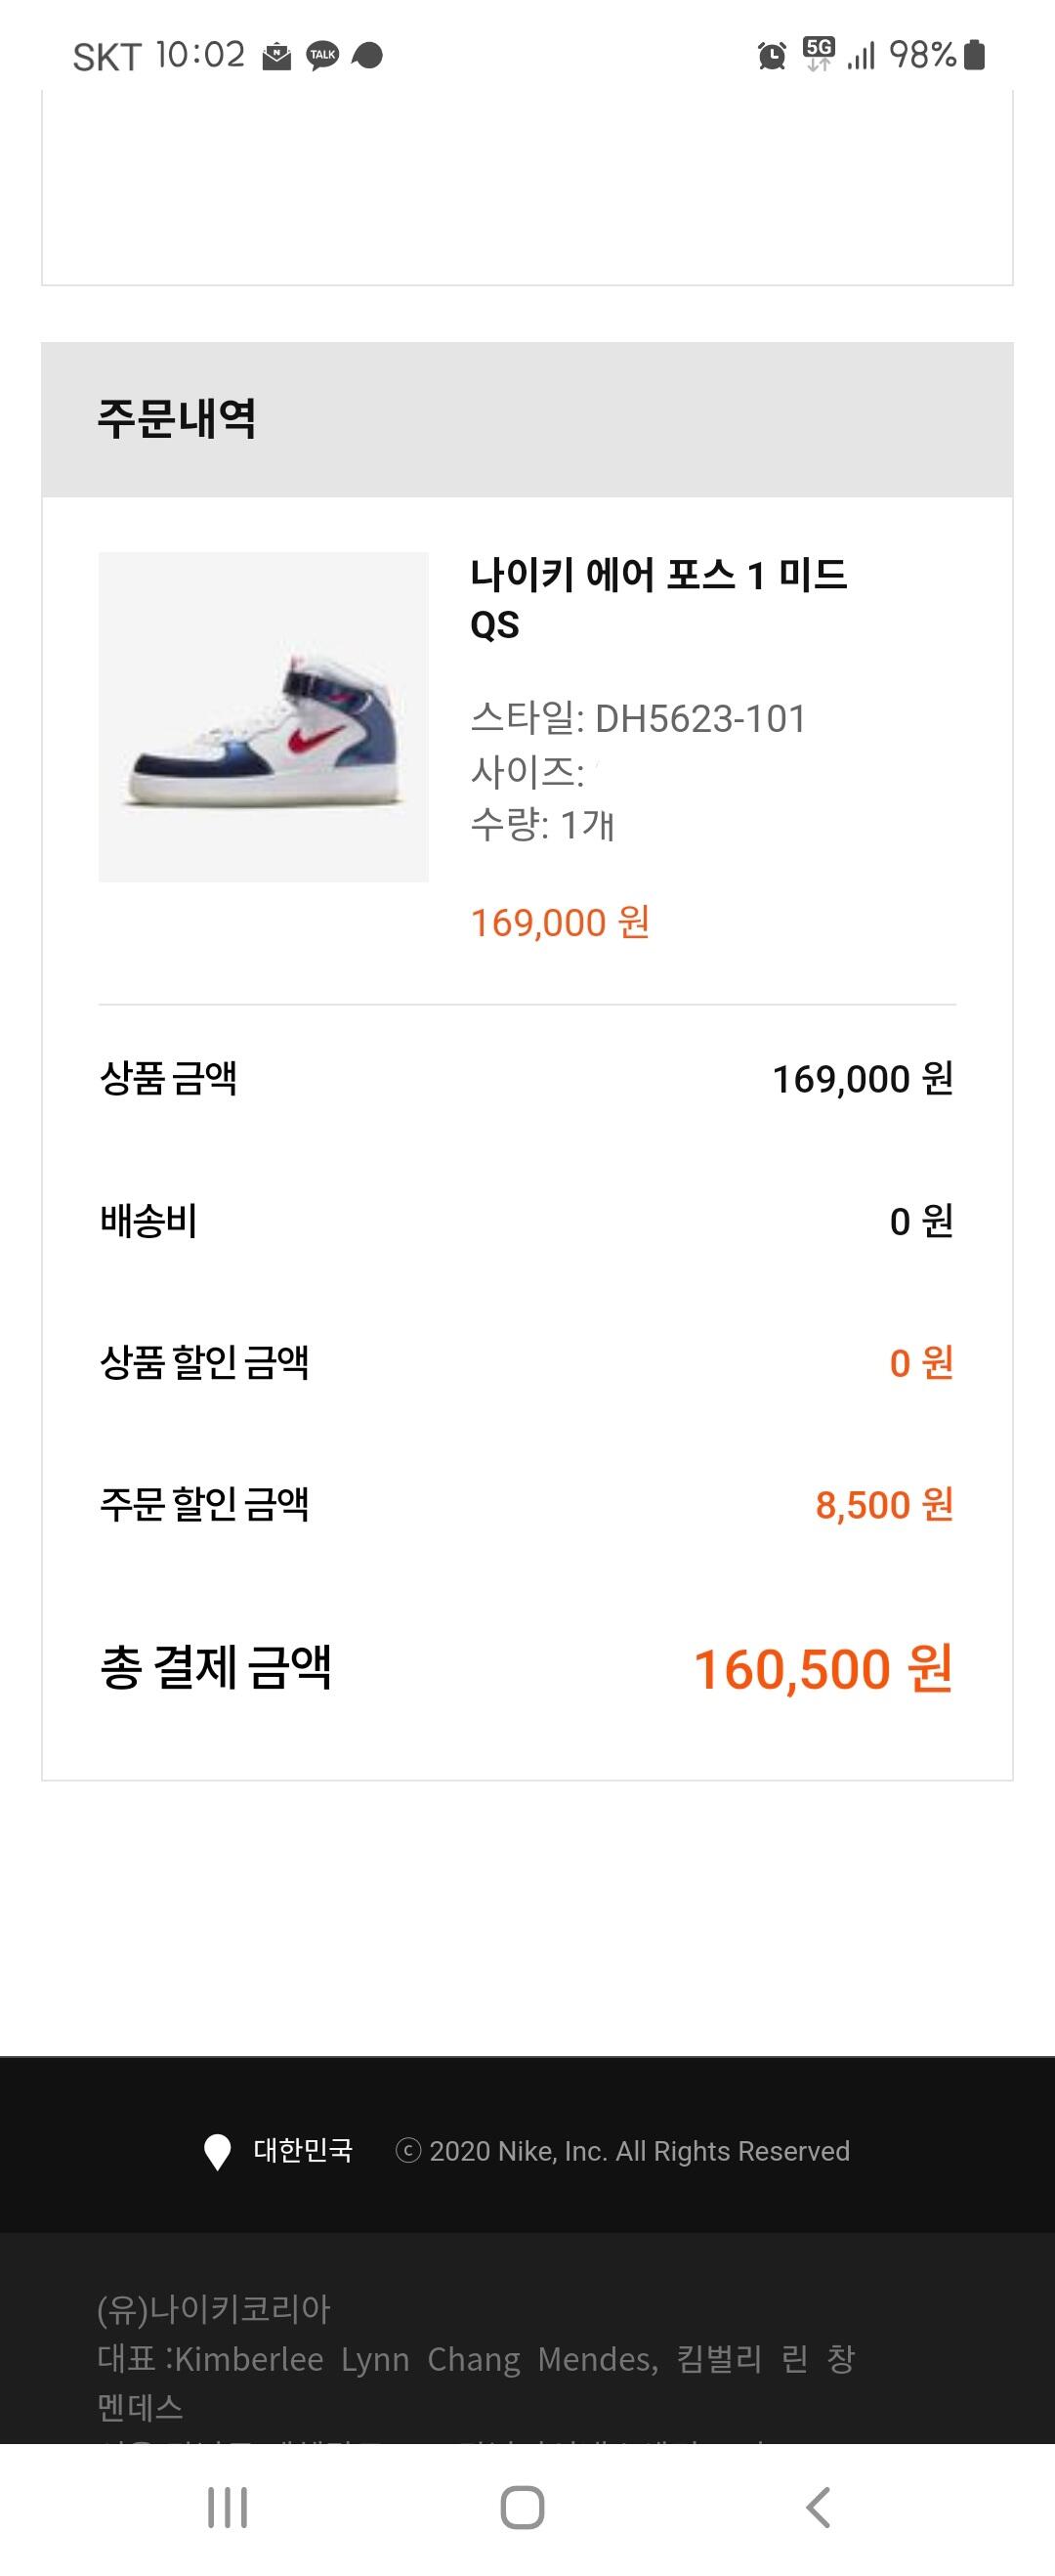1055x2576 pixels.
Task: Open the 나이키 에어 포스 1 미드 QS product title
Action: 658,598
